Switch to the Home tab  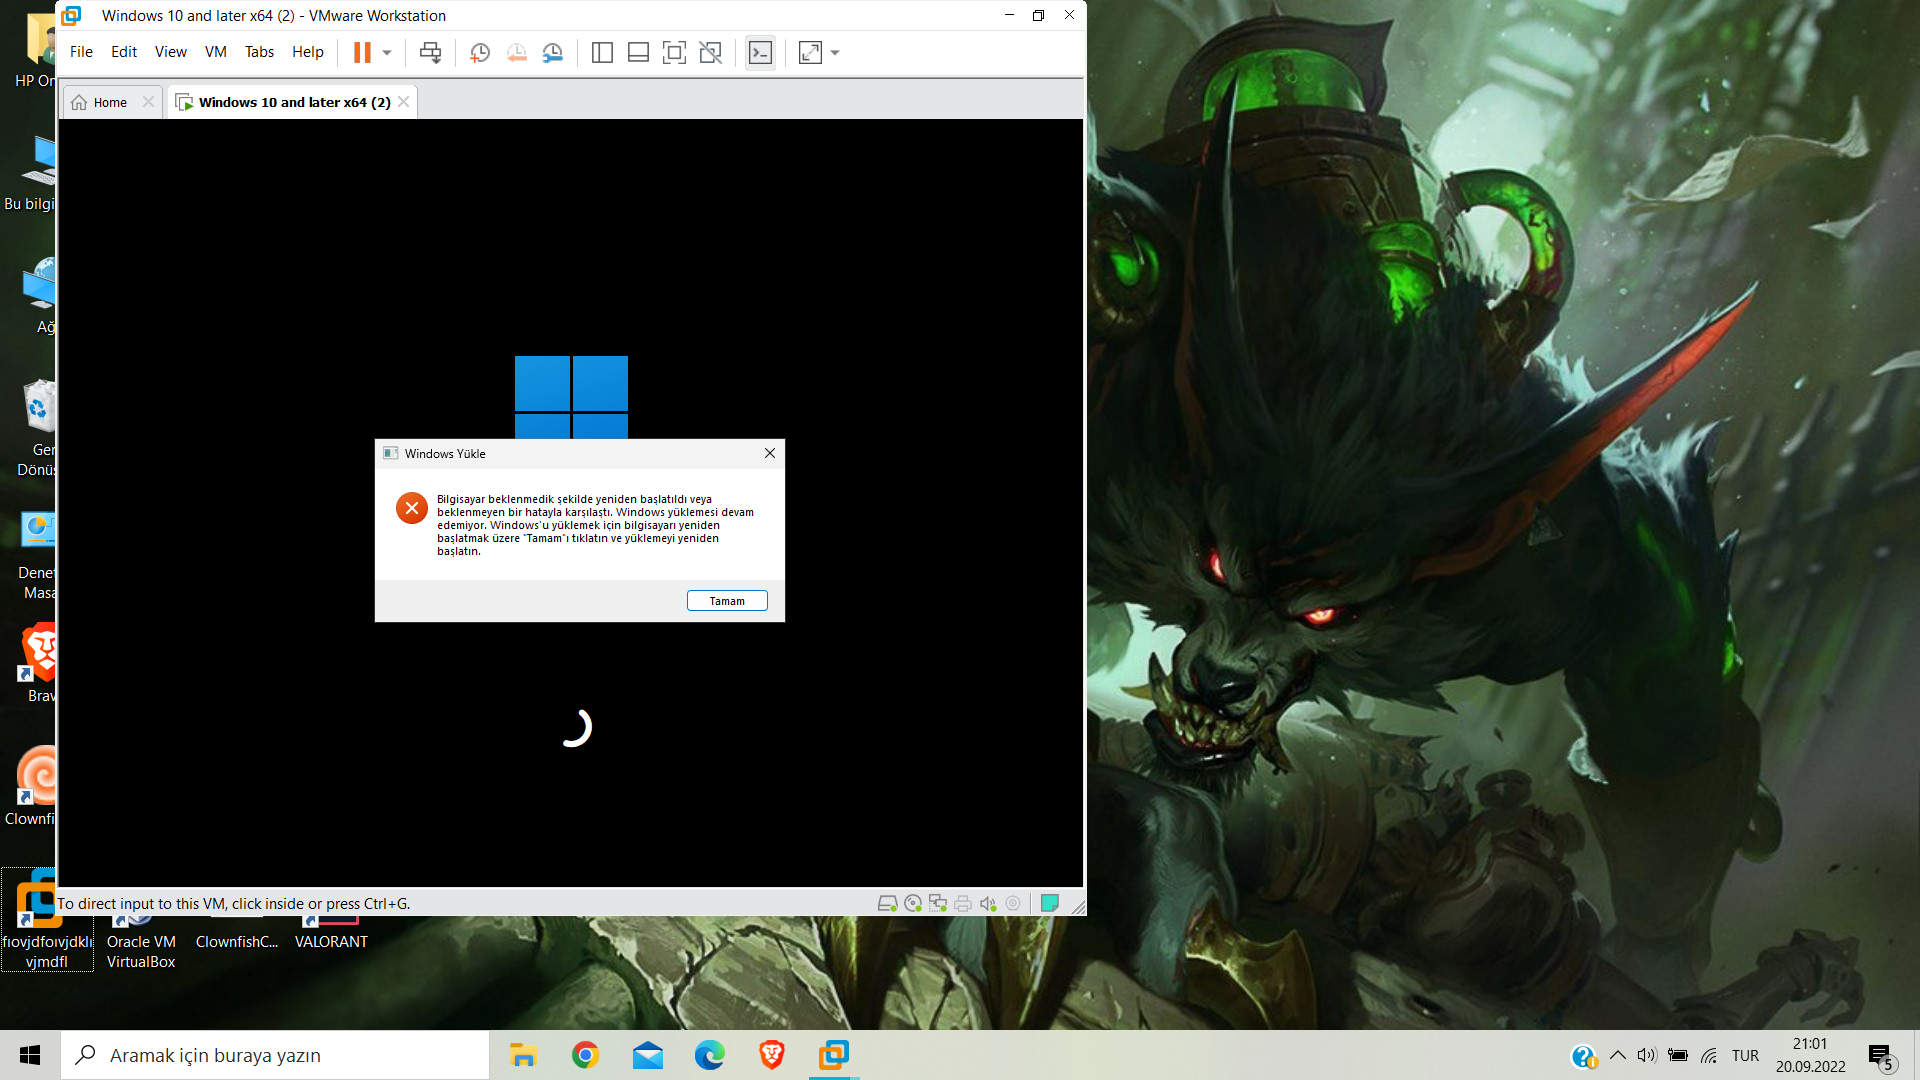[110, 102]
